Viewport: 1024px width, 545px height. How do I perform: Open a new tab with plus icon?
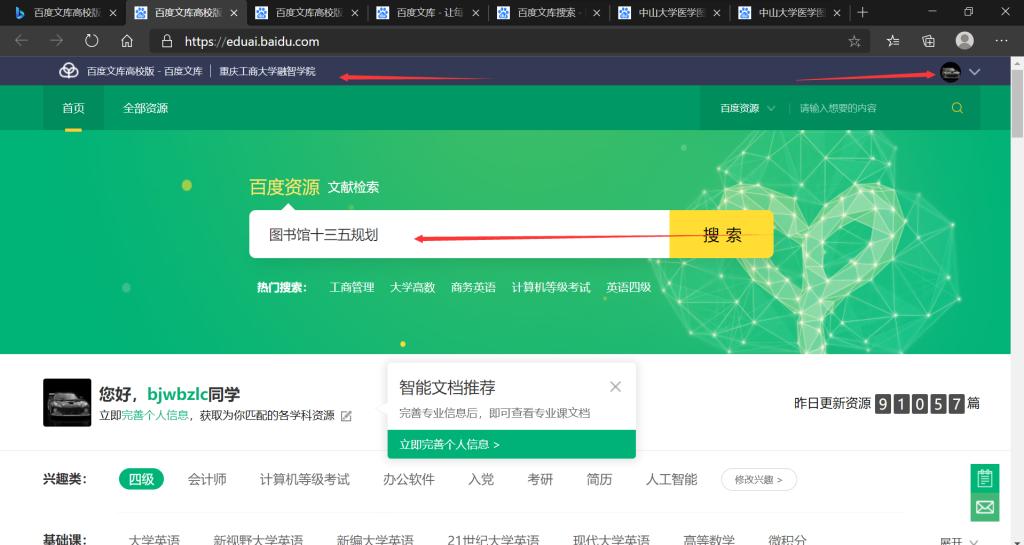click(x=863, y=12)
